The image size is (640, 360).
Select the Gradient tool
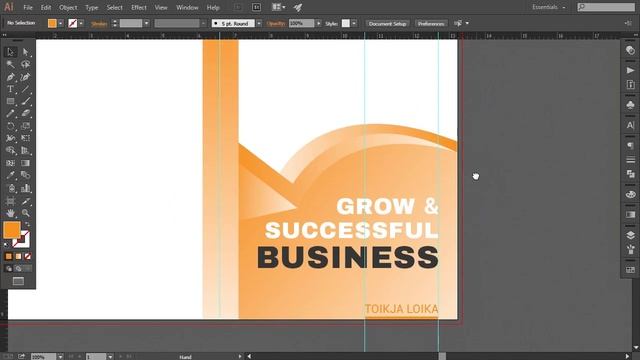point(26,163)
